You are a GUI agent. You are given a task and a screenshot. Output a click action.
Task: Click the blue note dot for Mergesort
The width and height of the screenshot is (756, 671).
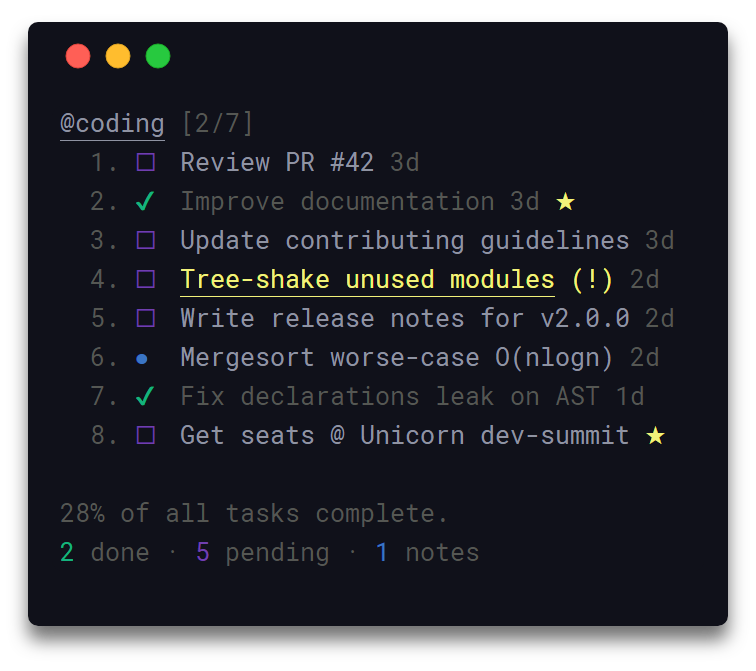coord(142,359)
